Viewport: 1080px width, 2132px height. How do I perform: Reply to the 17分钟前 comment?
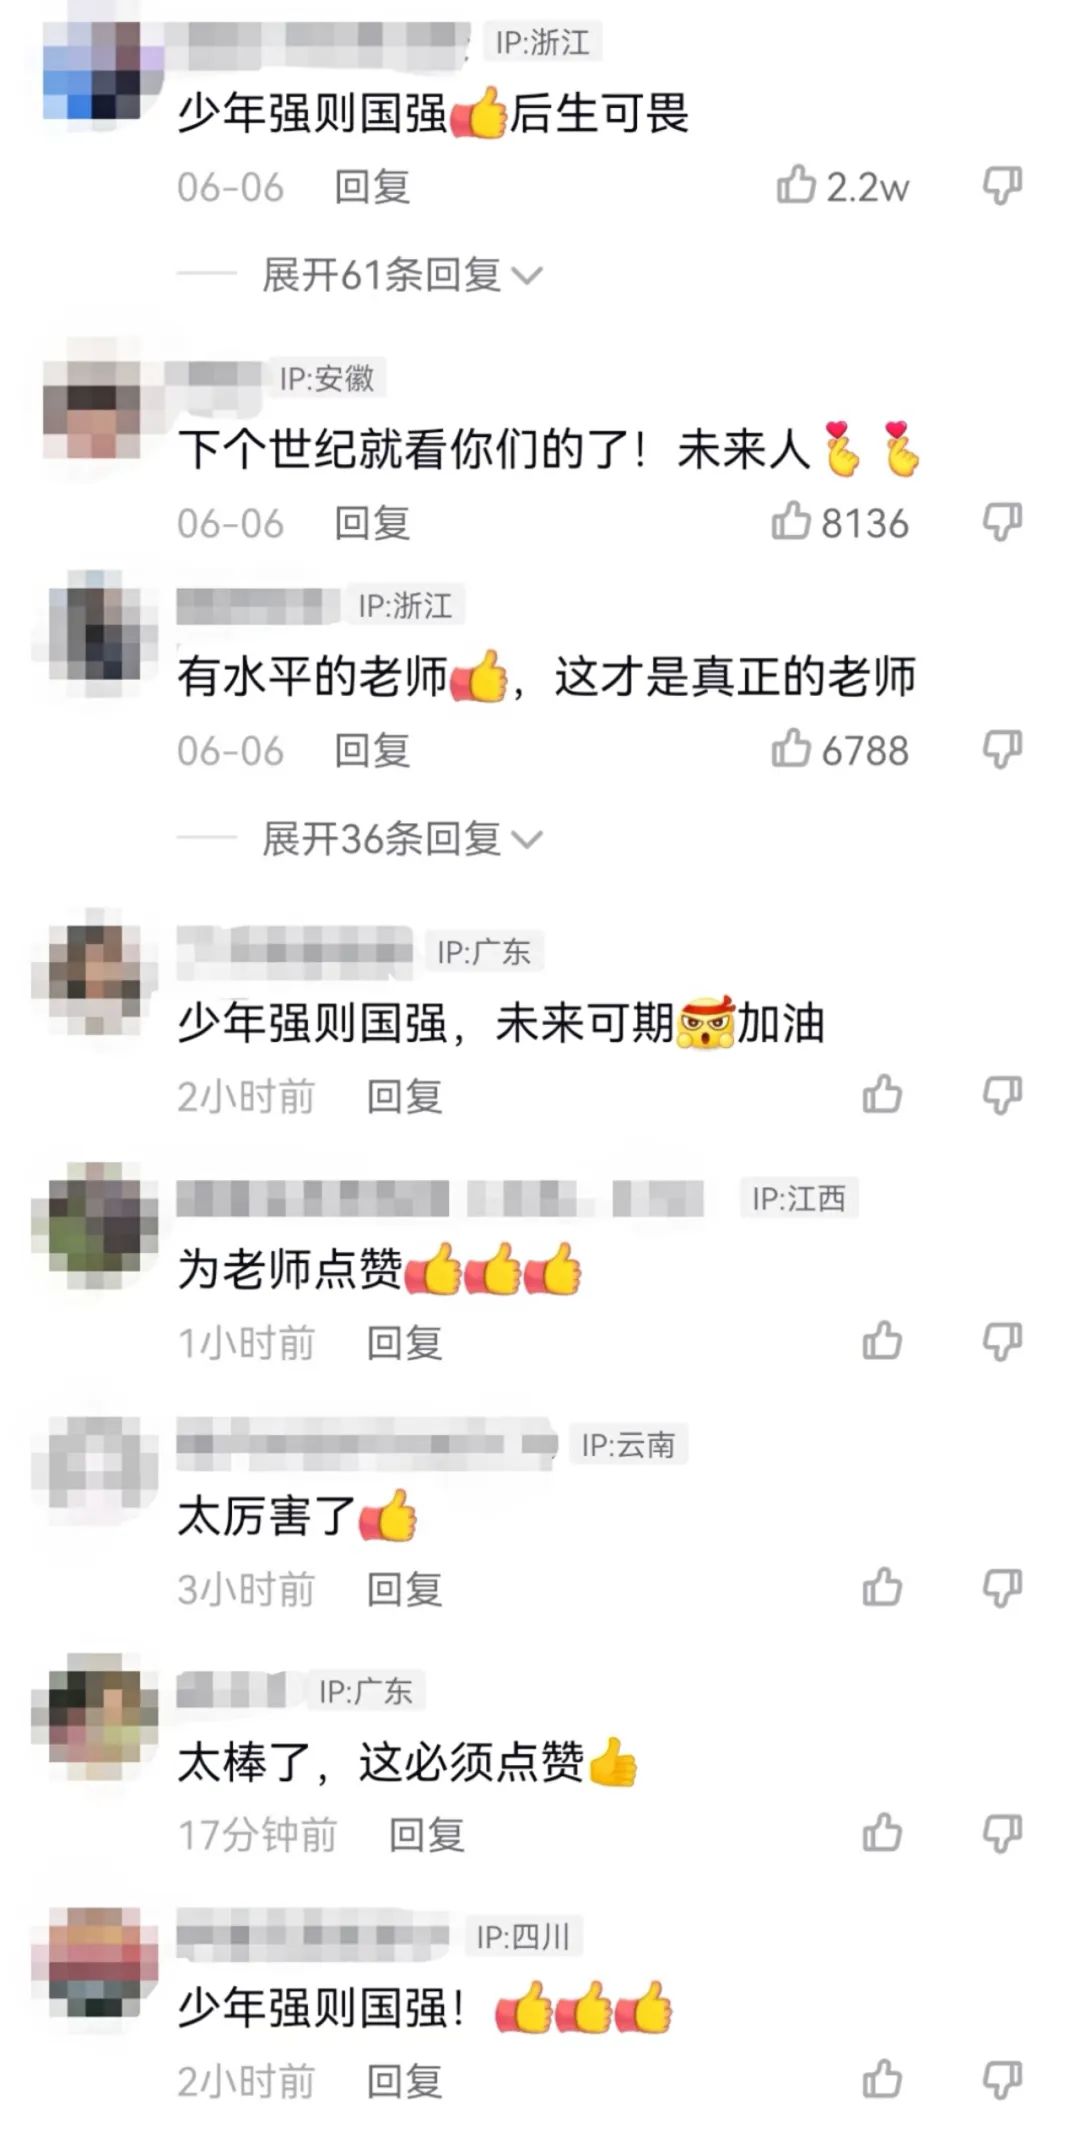pos(426,1835)
